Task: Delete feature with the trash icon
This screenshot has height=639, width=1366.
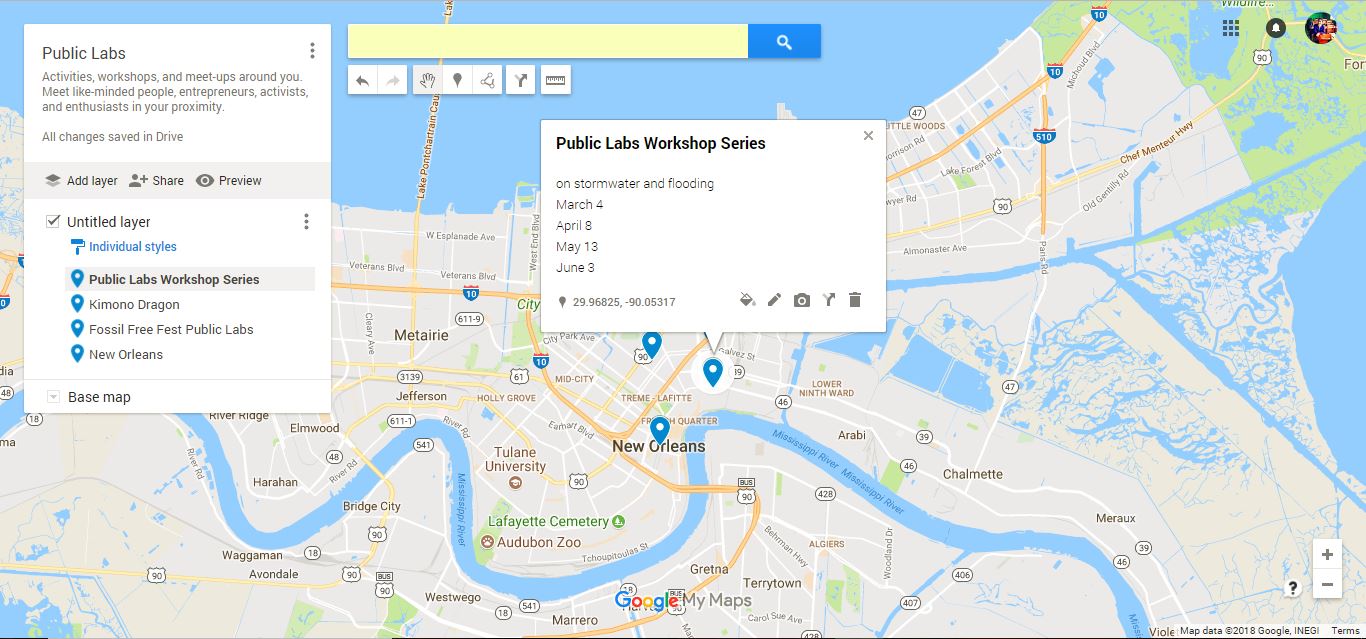Action: 855,300
